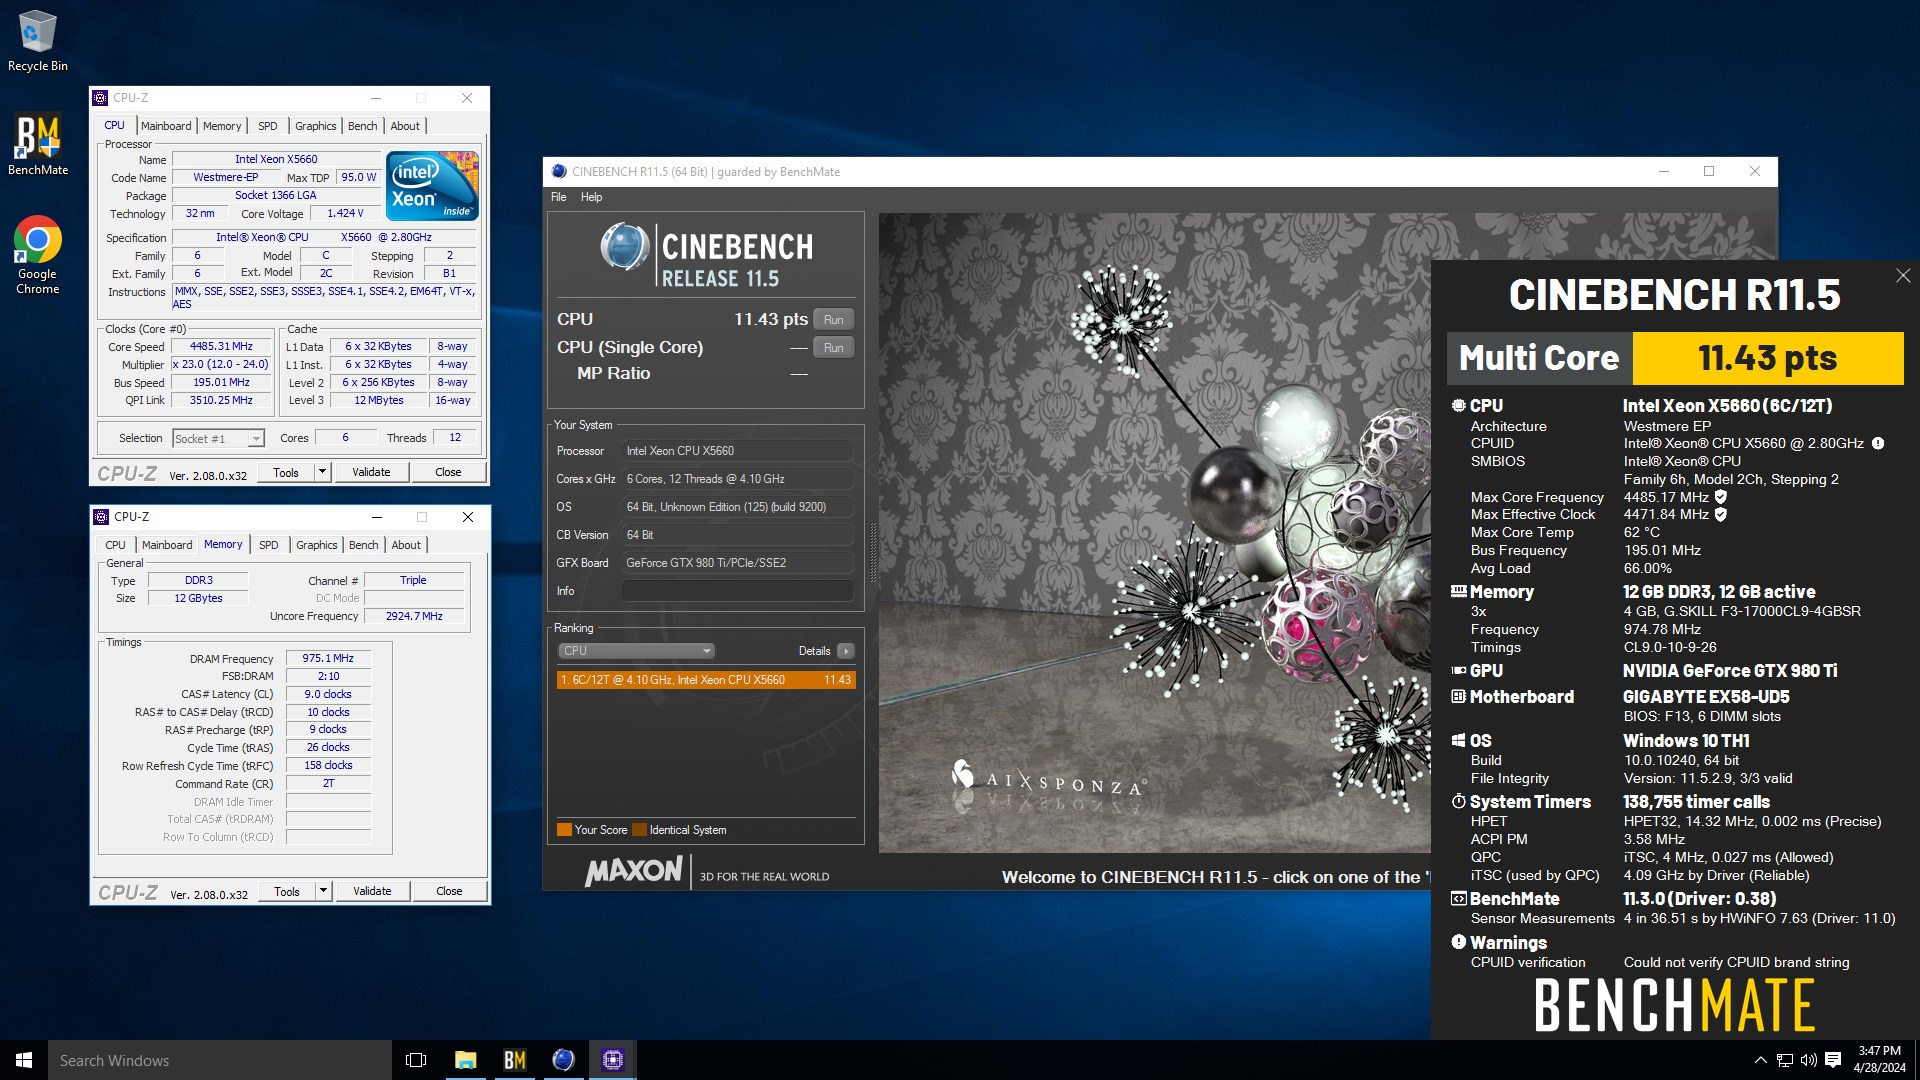The height and width of the screenshot is (1080, 1920).
Task: Click the verified shield next to 4485.17 MHz
Action: coord(1721,497)
